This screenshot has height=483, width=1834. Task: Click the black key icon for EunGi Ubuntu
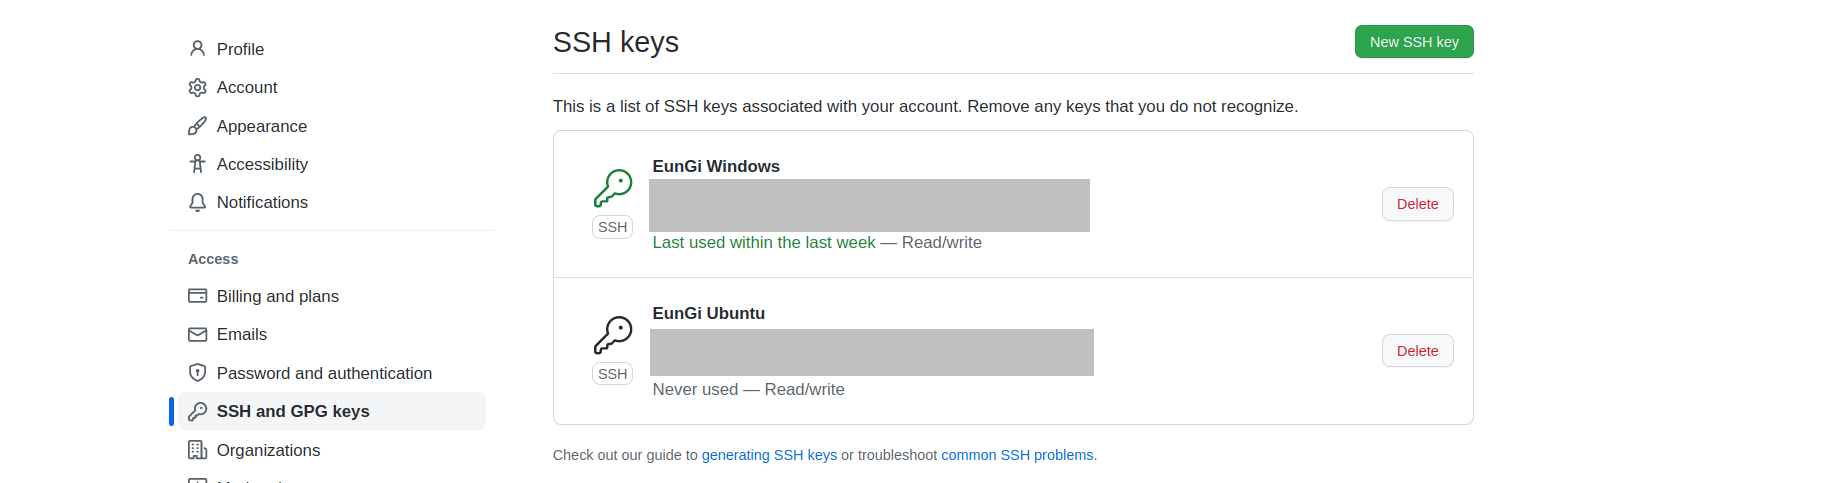[613, 335]
